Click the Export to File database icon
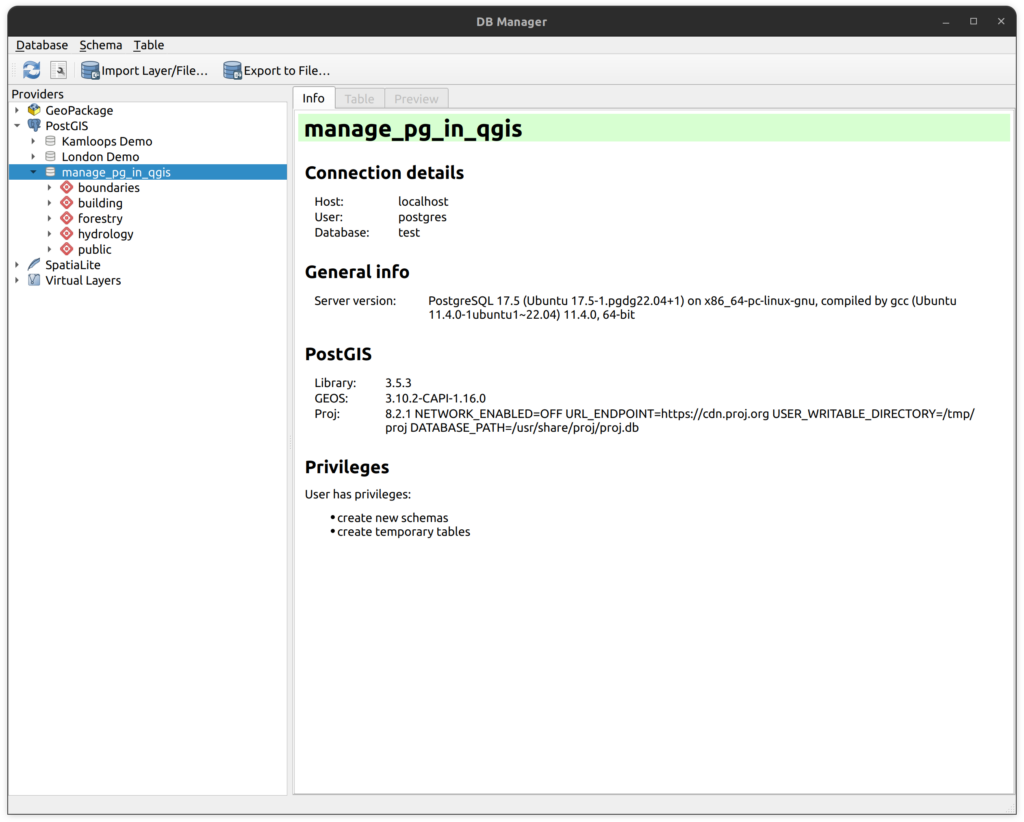Screen dimensions: 1024x822 point(232,70)
